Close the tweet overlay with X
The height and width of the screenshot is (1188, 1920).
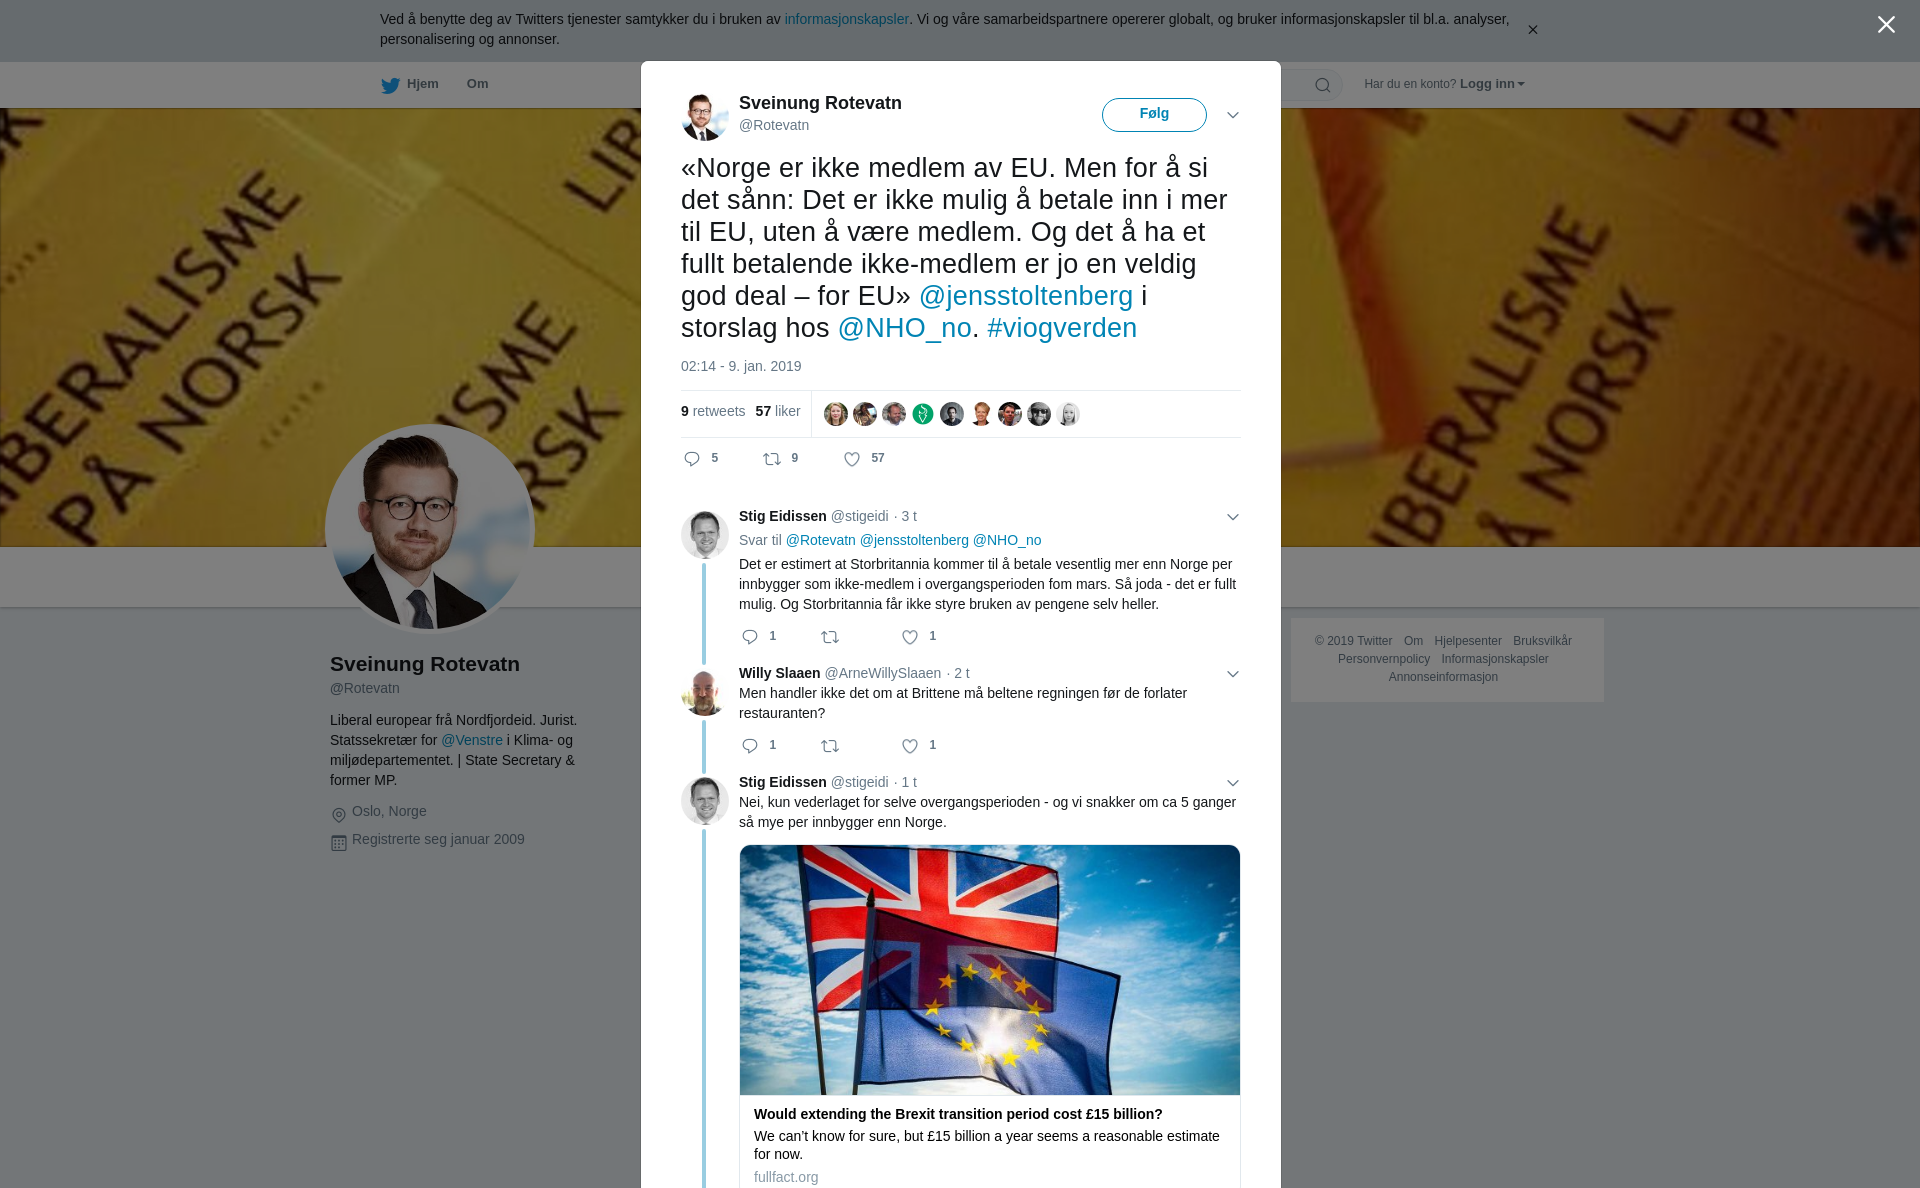point(1886,25)
